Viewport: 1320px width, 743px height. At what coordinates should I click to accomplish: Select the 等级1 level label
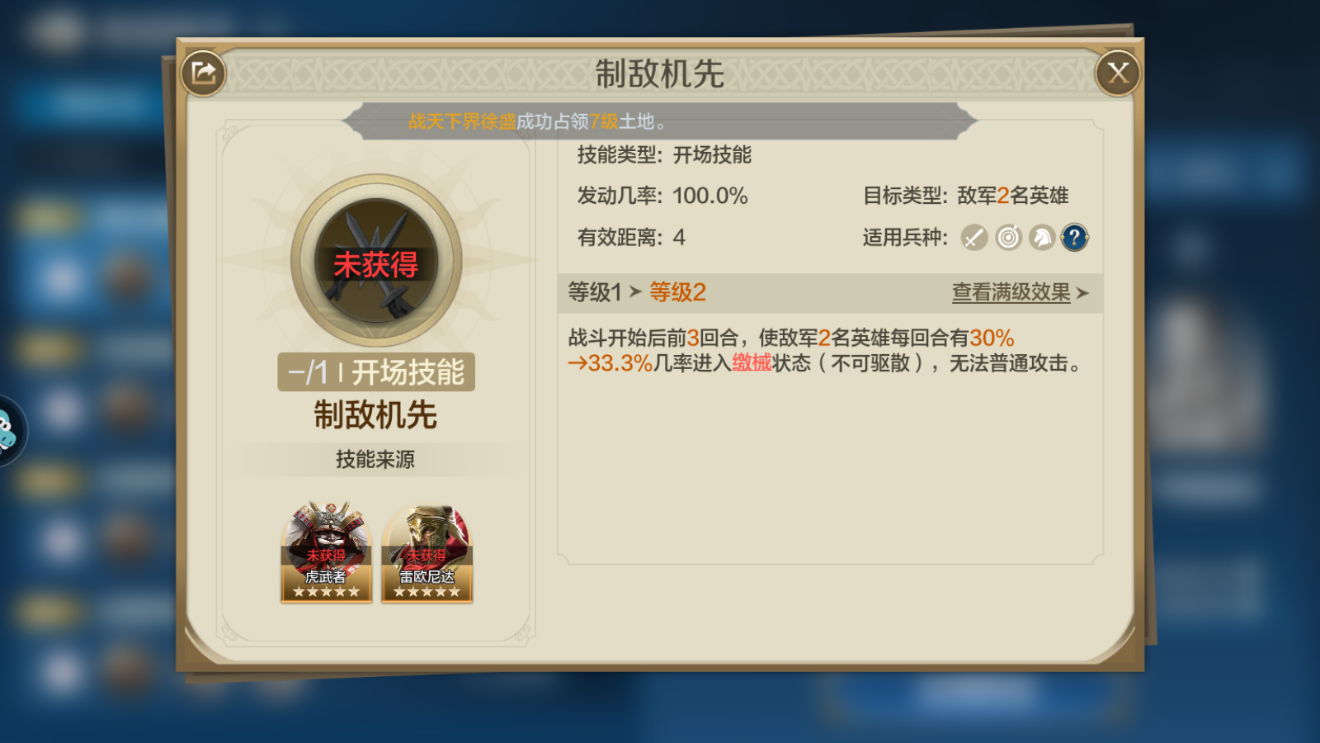pos(595,292)
